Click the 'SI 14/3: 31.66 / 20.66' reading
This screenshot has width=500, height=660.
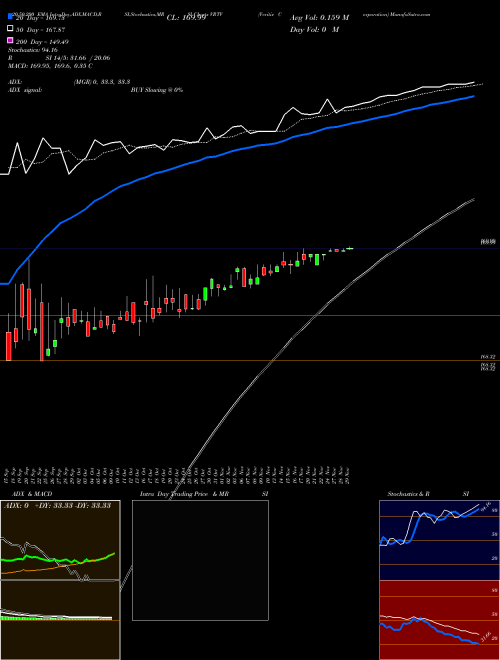(x=78, y=58)
